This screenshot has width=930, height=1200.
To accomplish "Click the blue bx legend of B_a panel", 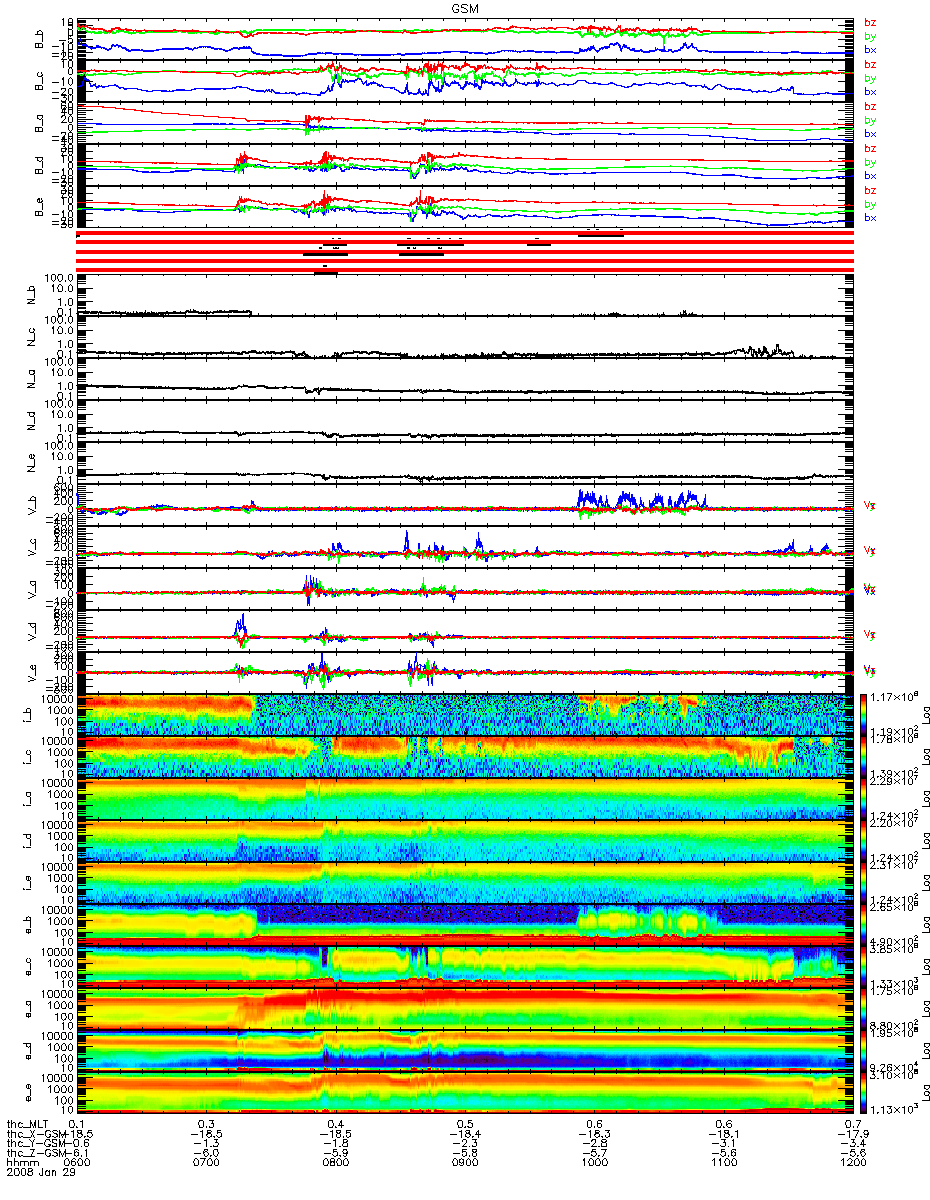I will [870, 133].
